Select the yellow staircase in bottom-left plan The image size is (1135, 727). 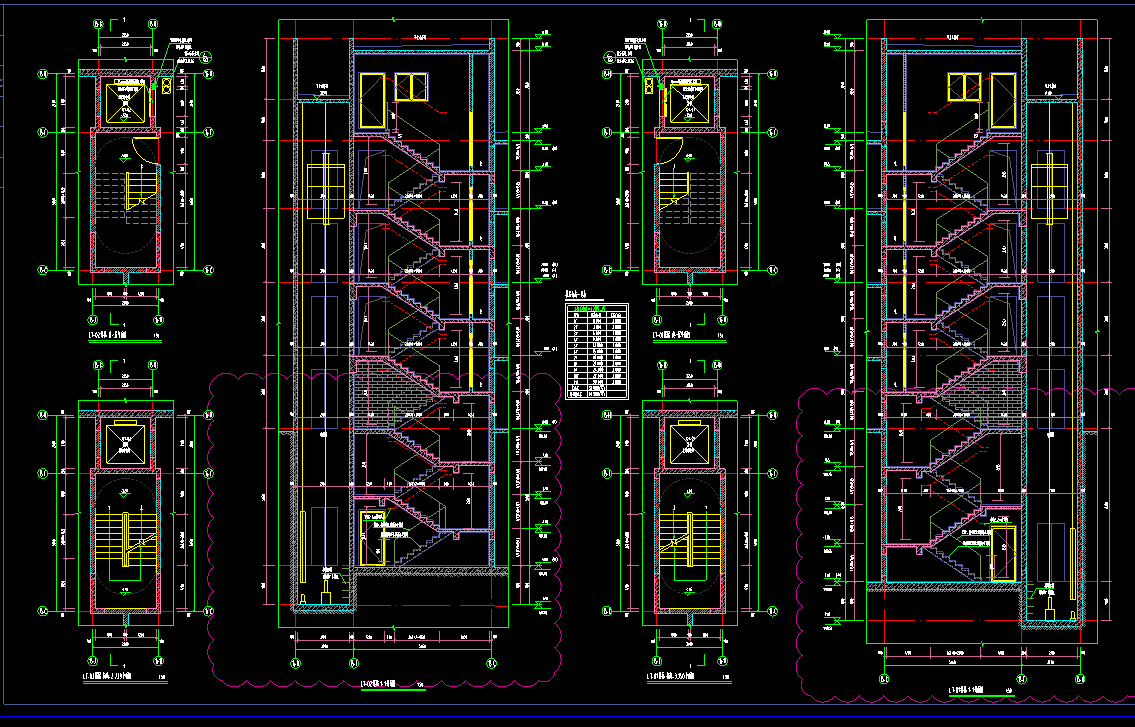point(117,541)
